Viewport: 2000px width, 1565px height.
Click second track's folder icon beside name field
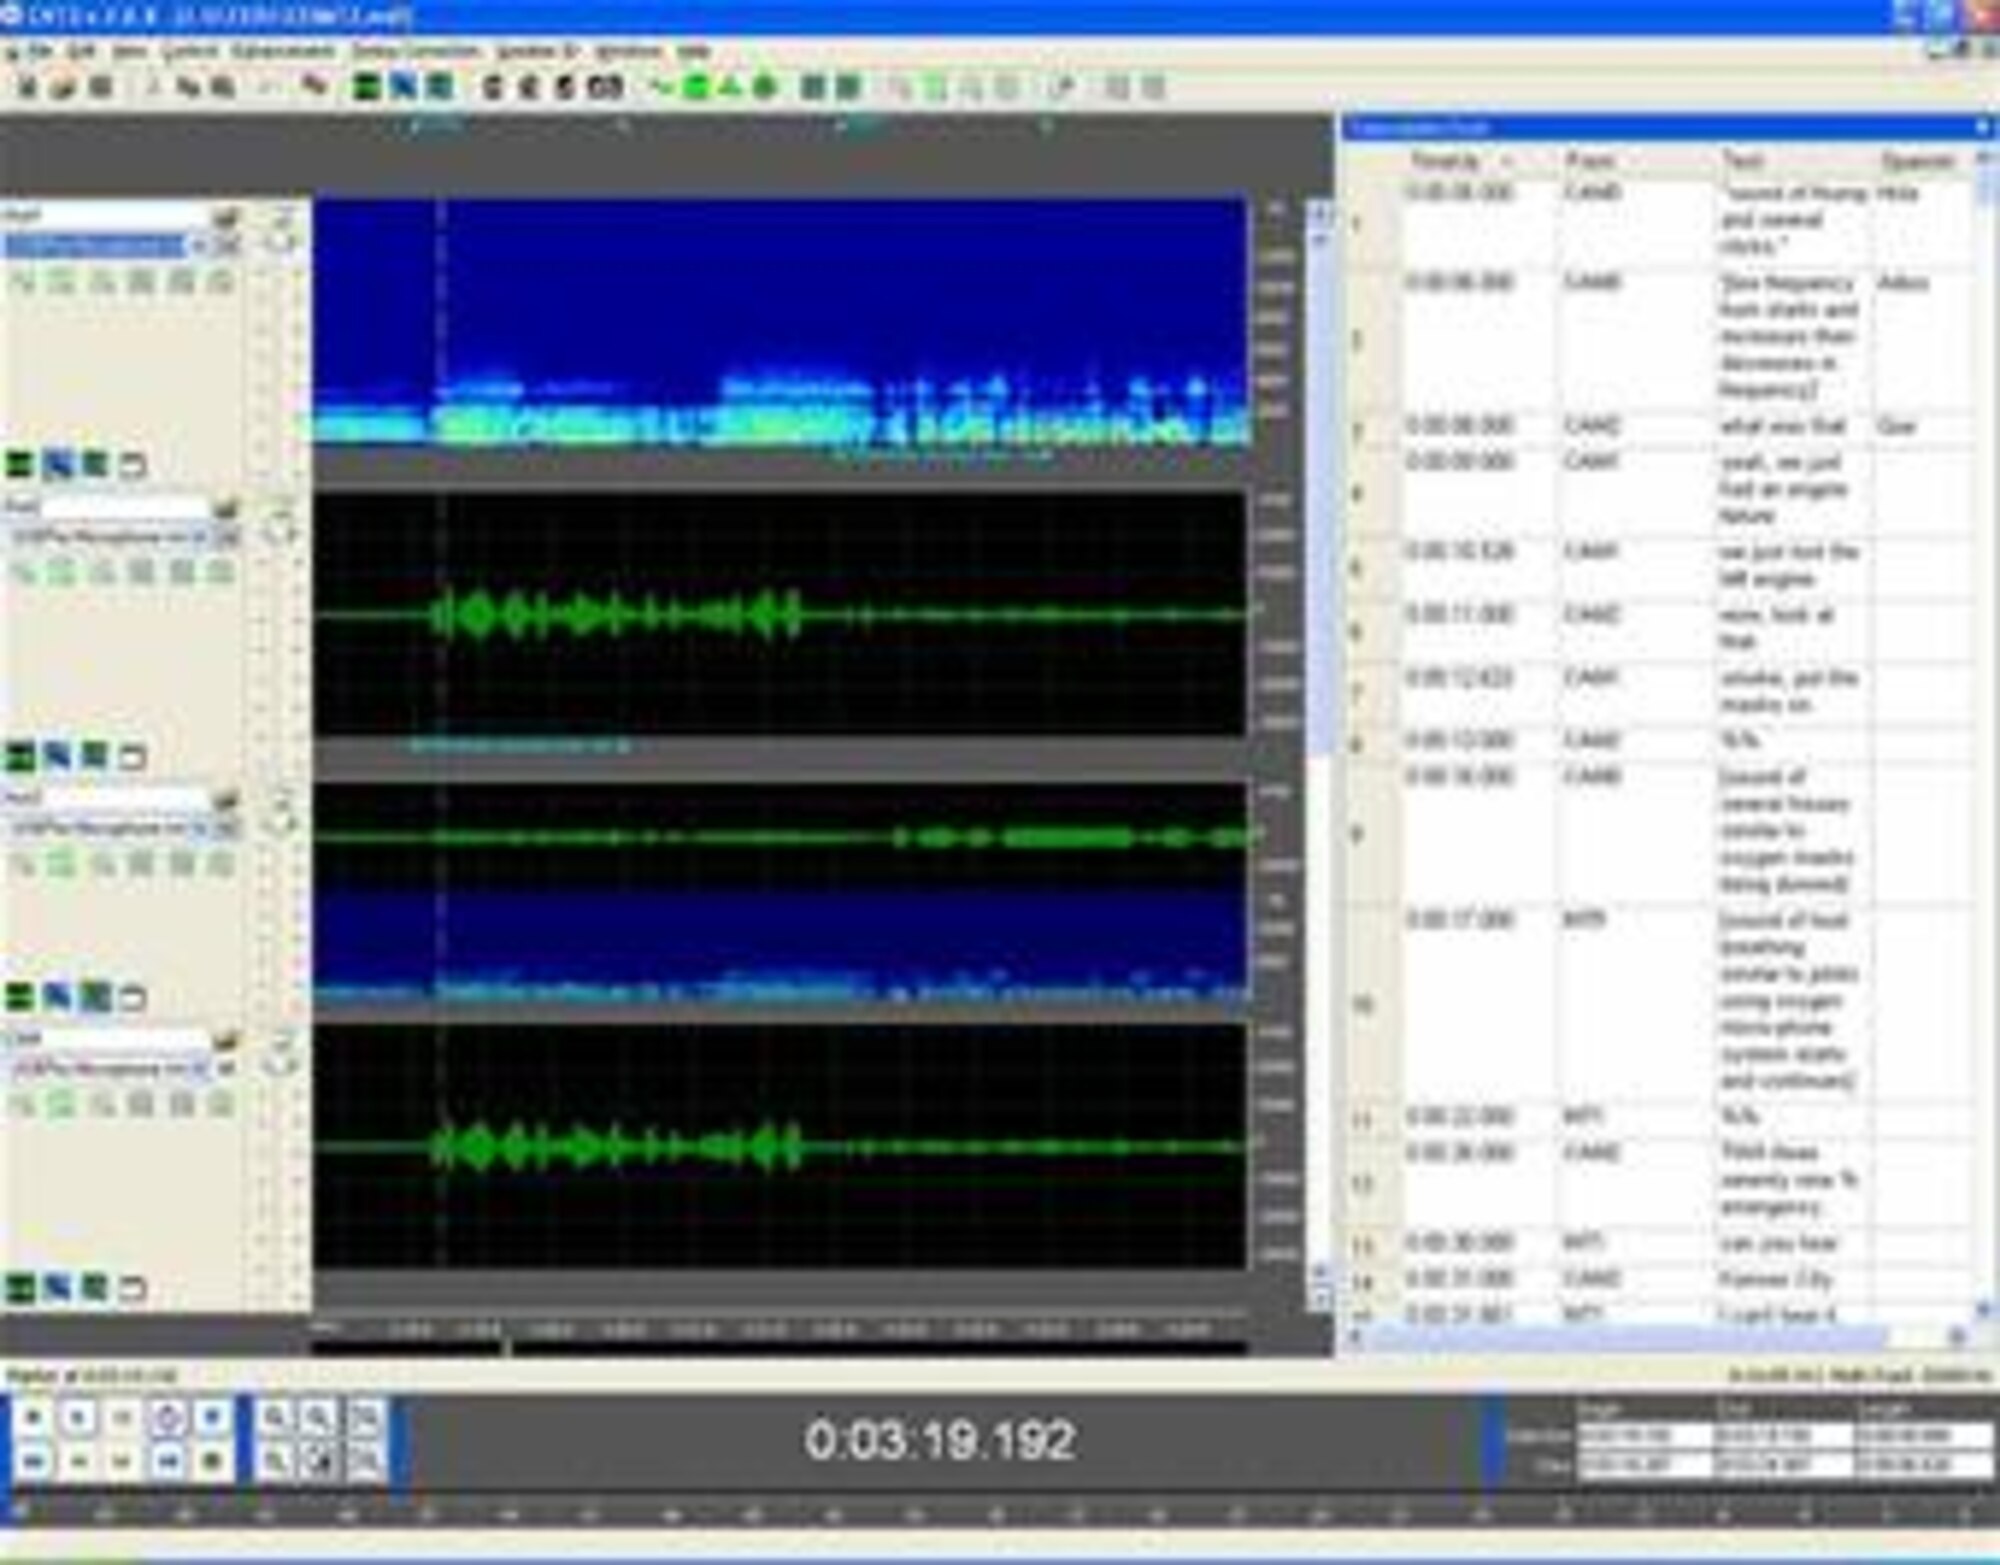[x=228, y=509]
